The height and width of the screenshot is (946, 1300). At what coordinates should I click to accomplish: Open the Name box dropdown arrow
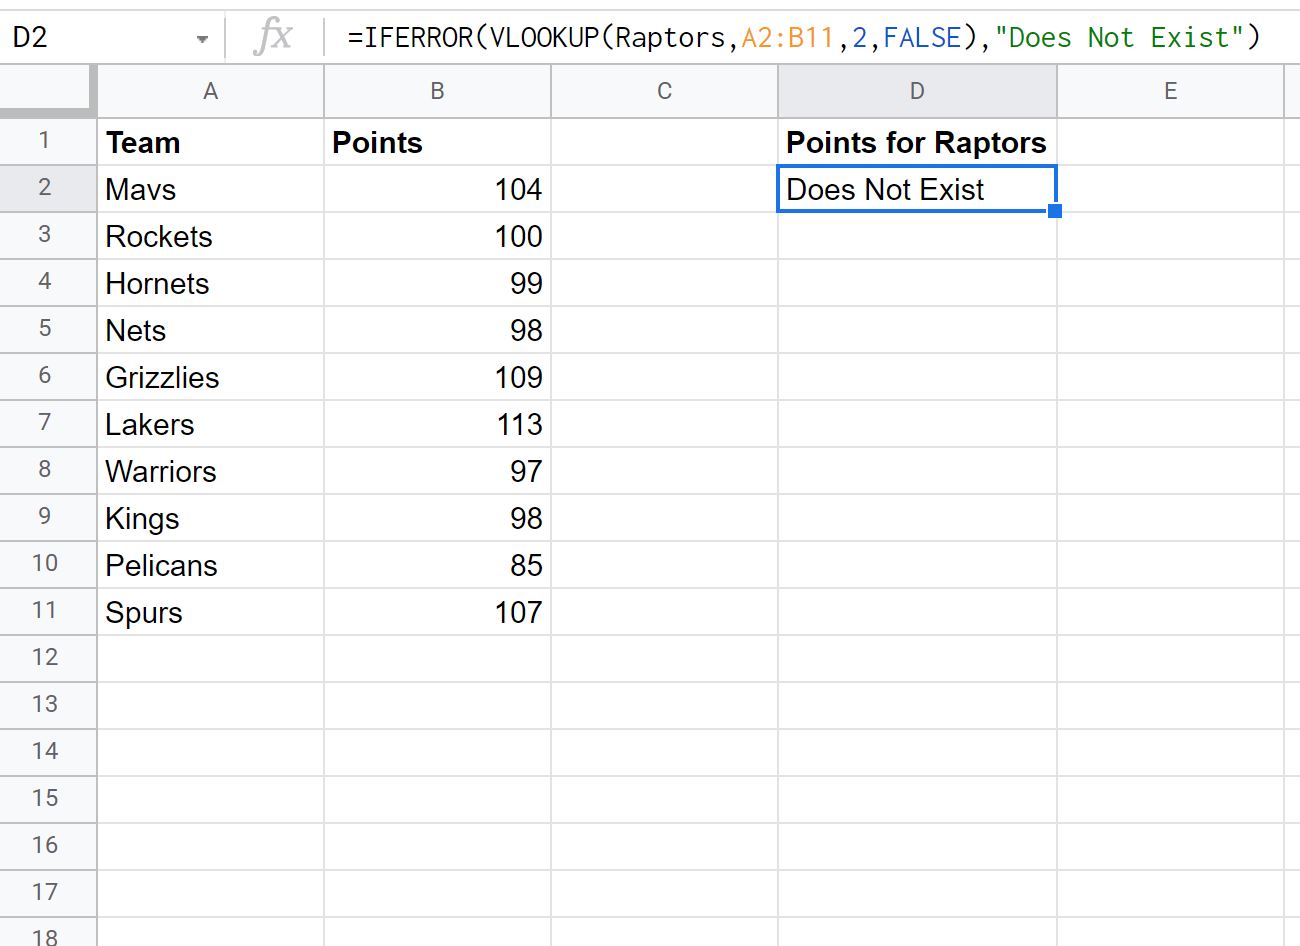tap(203, 40)
